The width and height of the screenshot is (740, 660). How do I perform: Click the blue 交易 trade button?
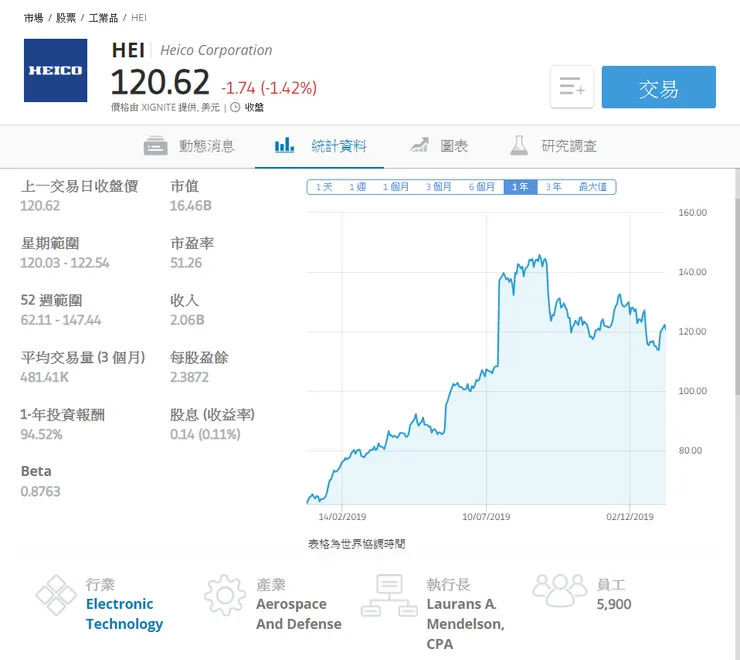[x=658, y=87]
